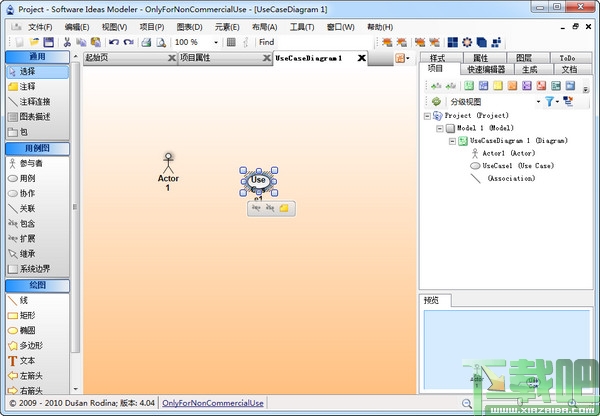The width and height of the screenshot is (600, 416).
Task: Choose the 用例 use case tool
Action: pyautogui.click(x=37, y=178)
